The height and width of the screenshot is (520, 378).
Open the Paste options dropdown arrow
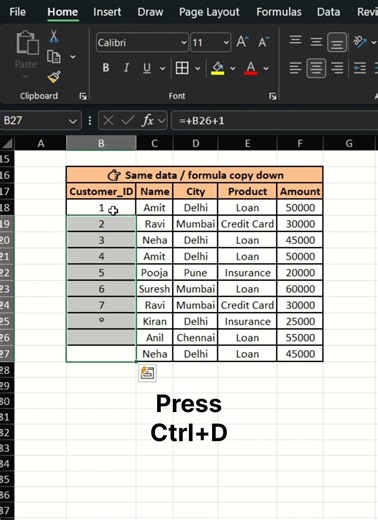point(26,77)
